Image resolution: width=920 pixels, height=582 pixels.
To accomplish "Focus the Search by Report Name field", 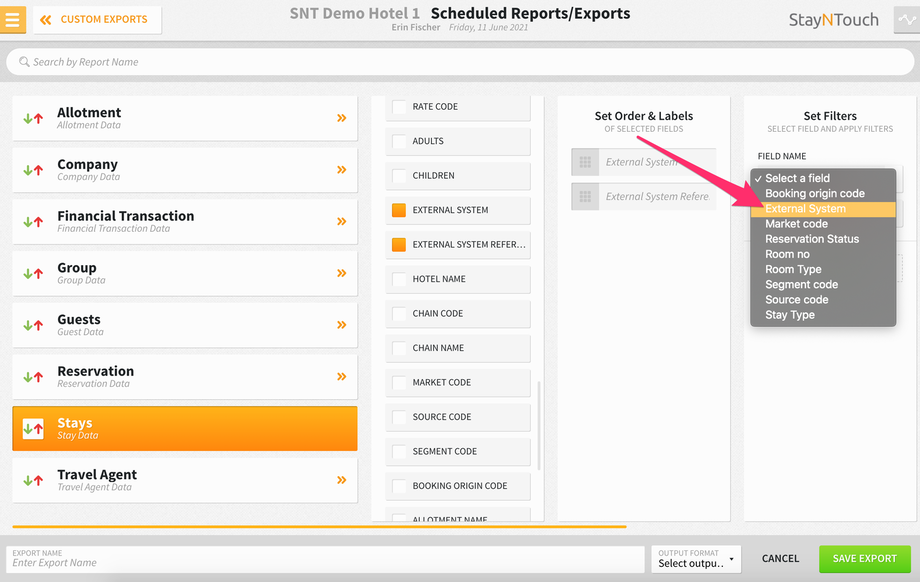I will coord(460,62).
